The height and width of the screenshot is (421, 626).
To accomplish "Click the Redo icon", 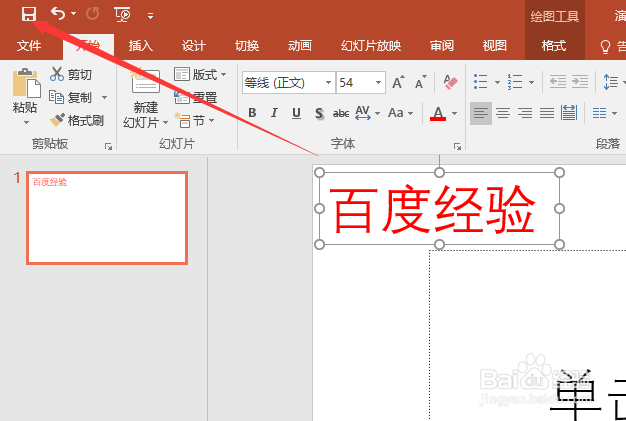I will [93, 14].
